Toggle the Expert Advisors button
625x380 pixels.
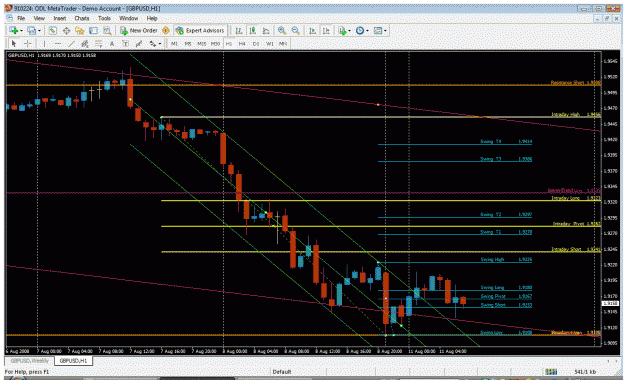(200, 31)
